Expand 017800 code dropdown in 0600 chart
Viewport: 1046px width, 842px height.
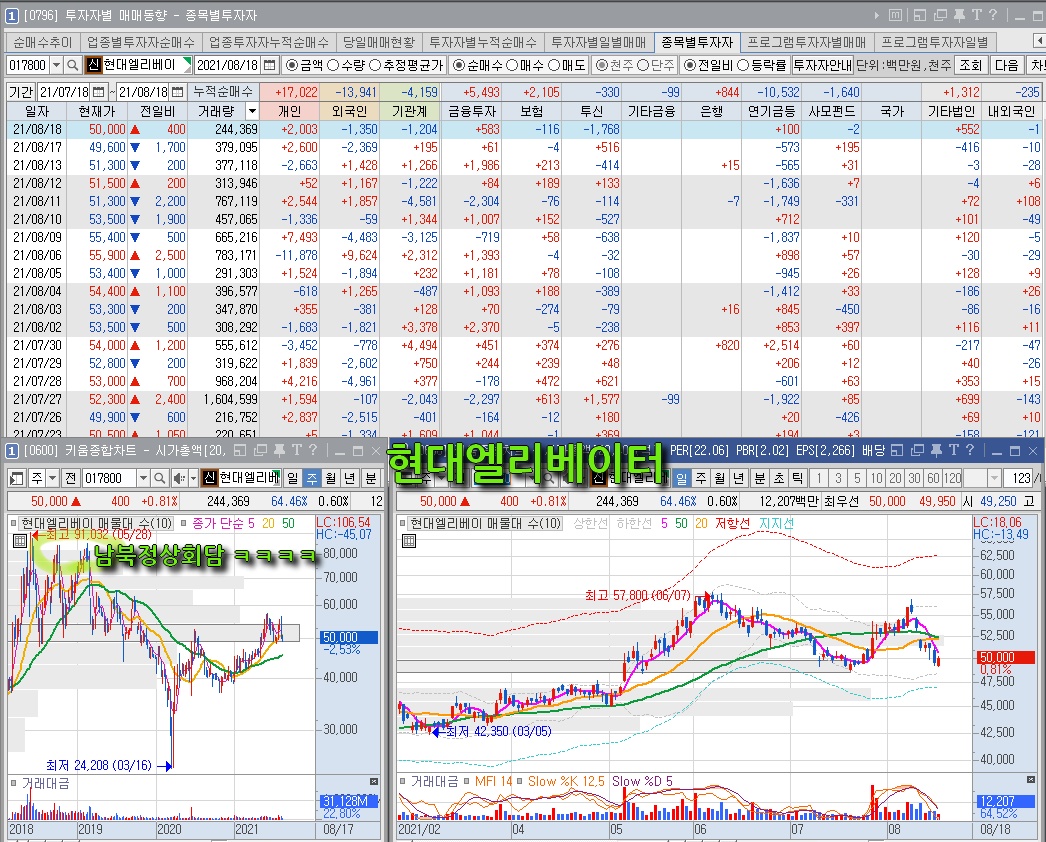(x=143, y=478)
